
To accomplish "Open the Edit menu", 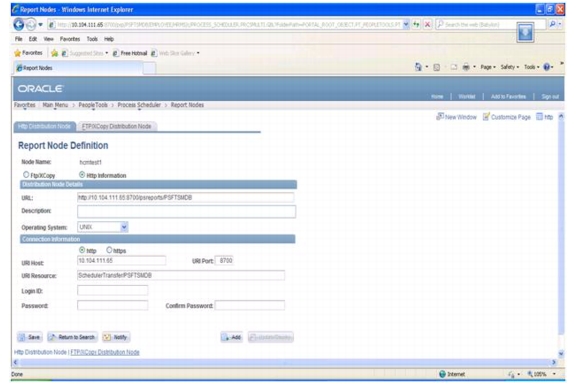I will click(x=33, y=39).
